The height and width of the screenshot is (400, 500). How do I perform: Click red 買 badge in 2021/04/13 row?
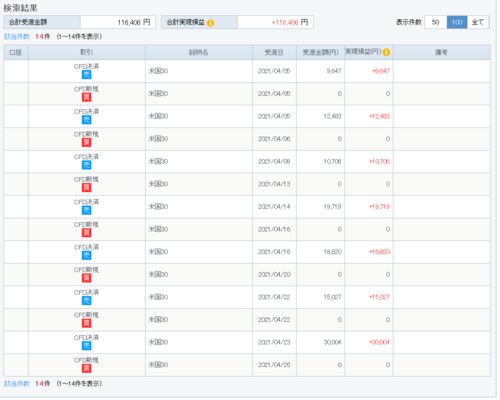[86, 188]
